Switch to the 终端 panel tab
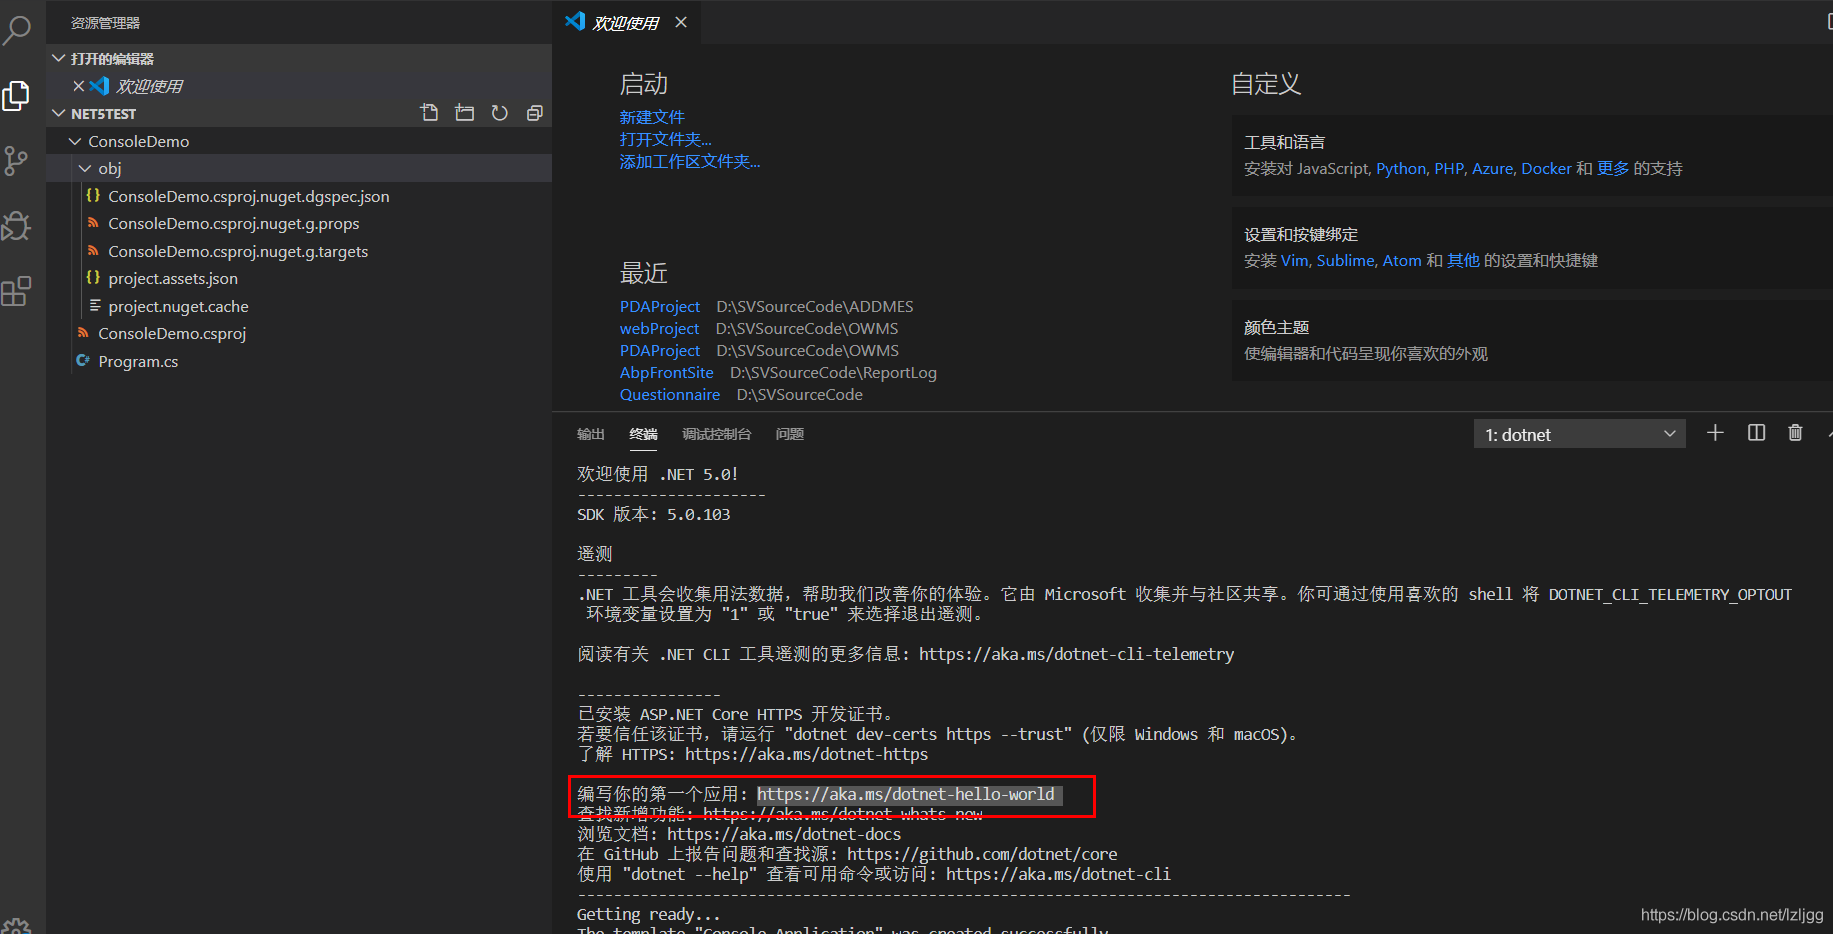Screen dimensions: 1833x934 643,434
